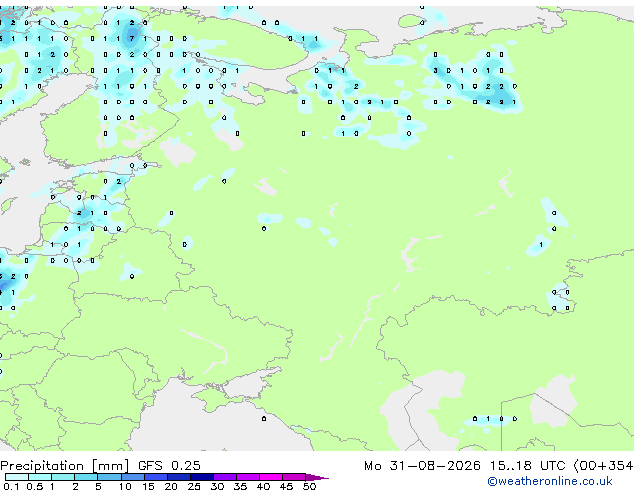Click the weatheronline.co.uk copyright link

[x=550, y=481]
